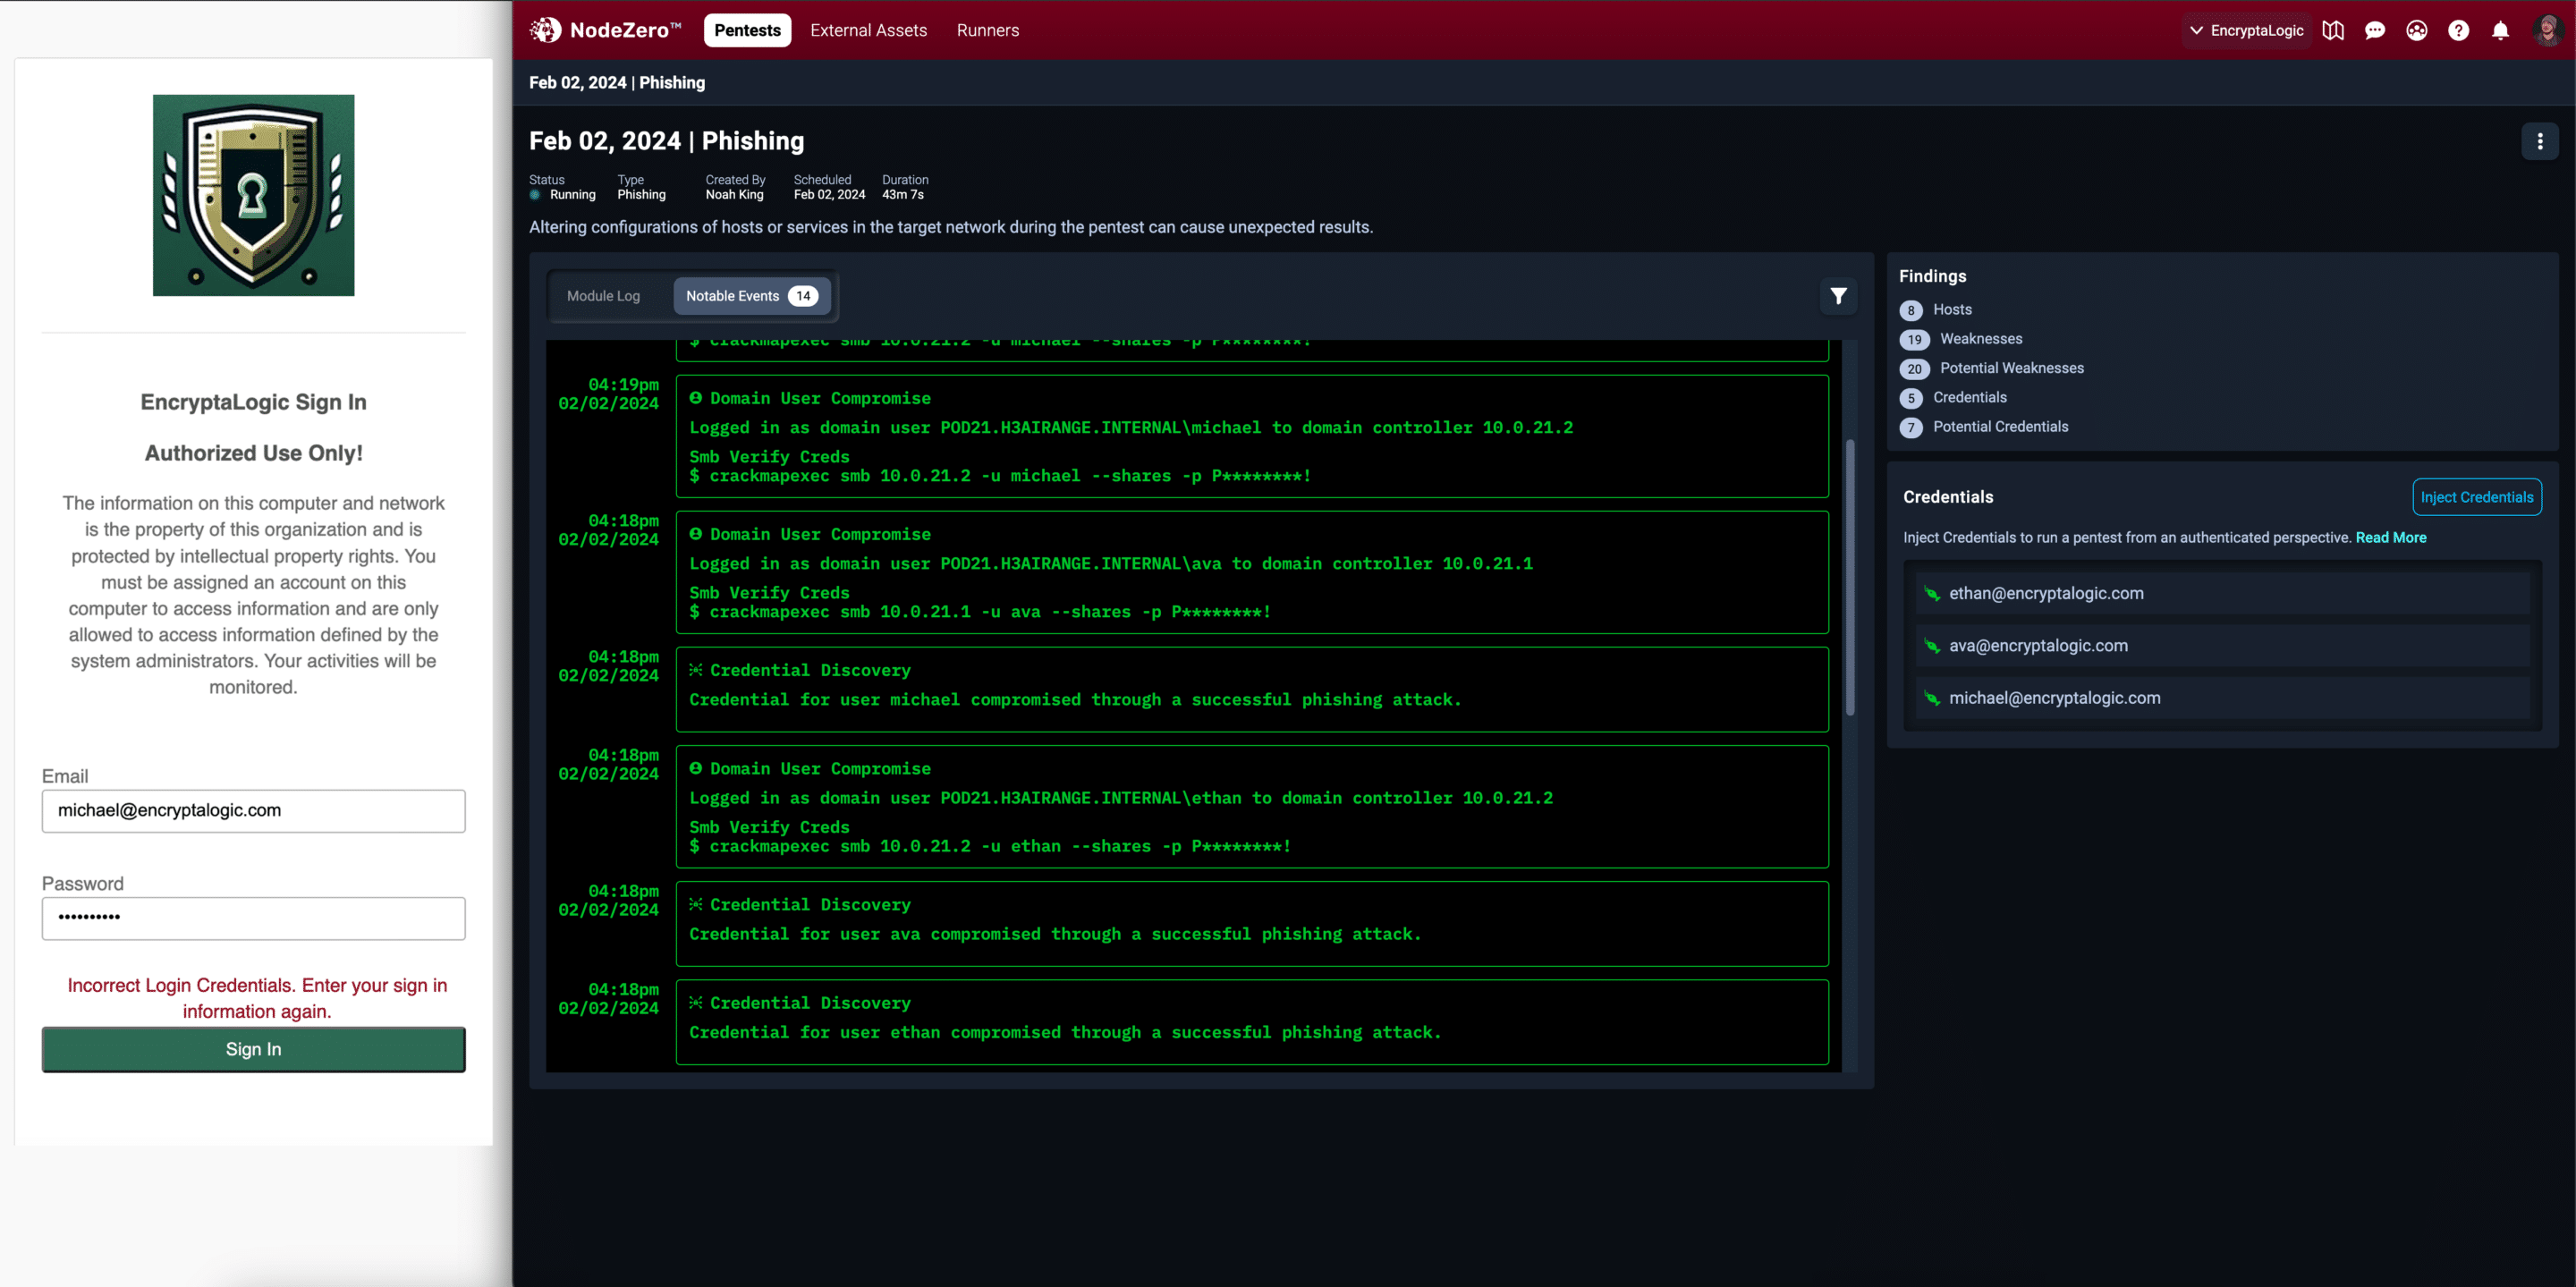The height and width of the screenshot is (1287, 2576).
Task: Click the green Sign In button
Action: click(253, 1049)
